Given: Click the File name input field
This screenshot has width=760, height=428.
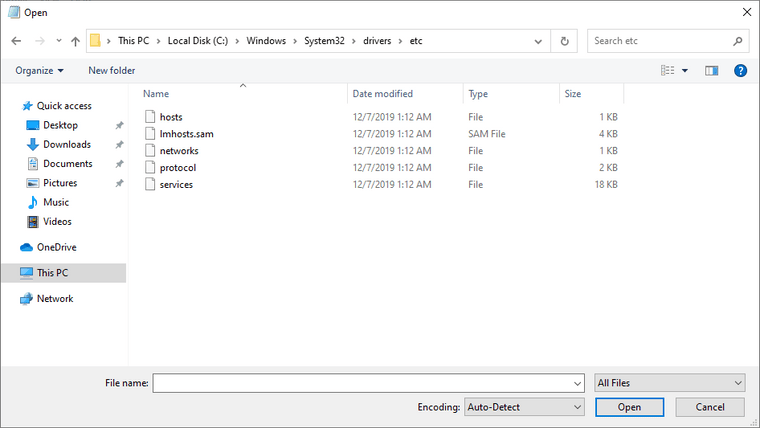Looking at the screenshot, I should 368,383.
